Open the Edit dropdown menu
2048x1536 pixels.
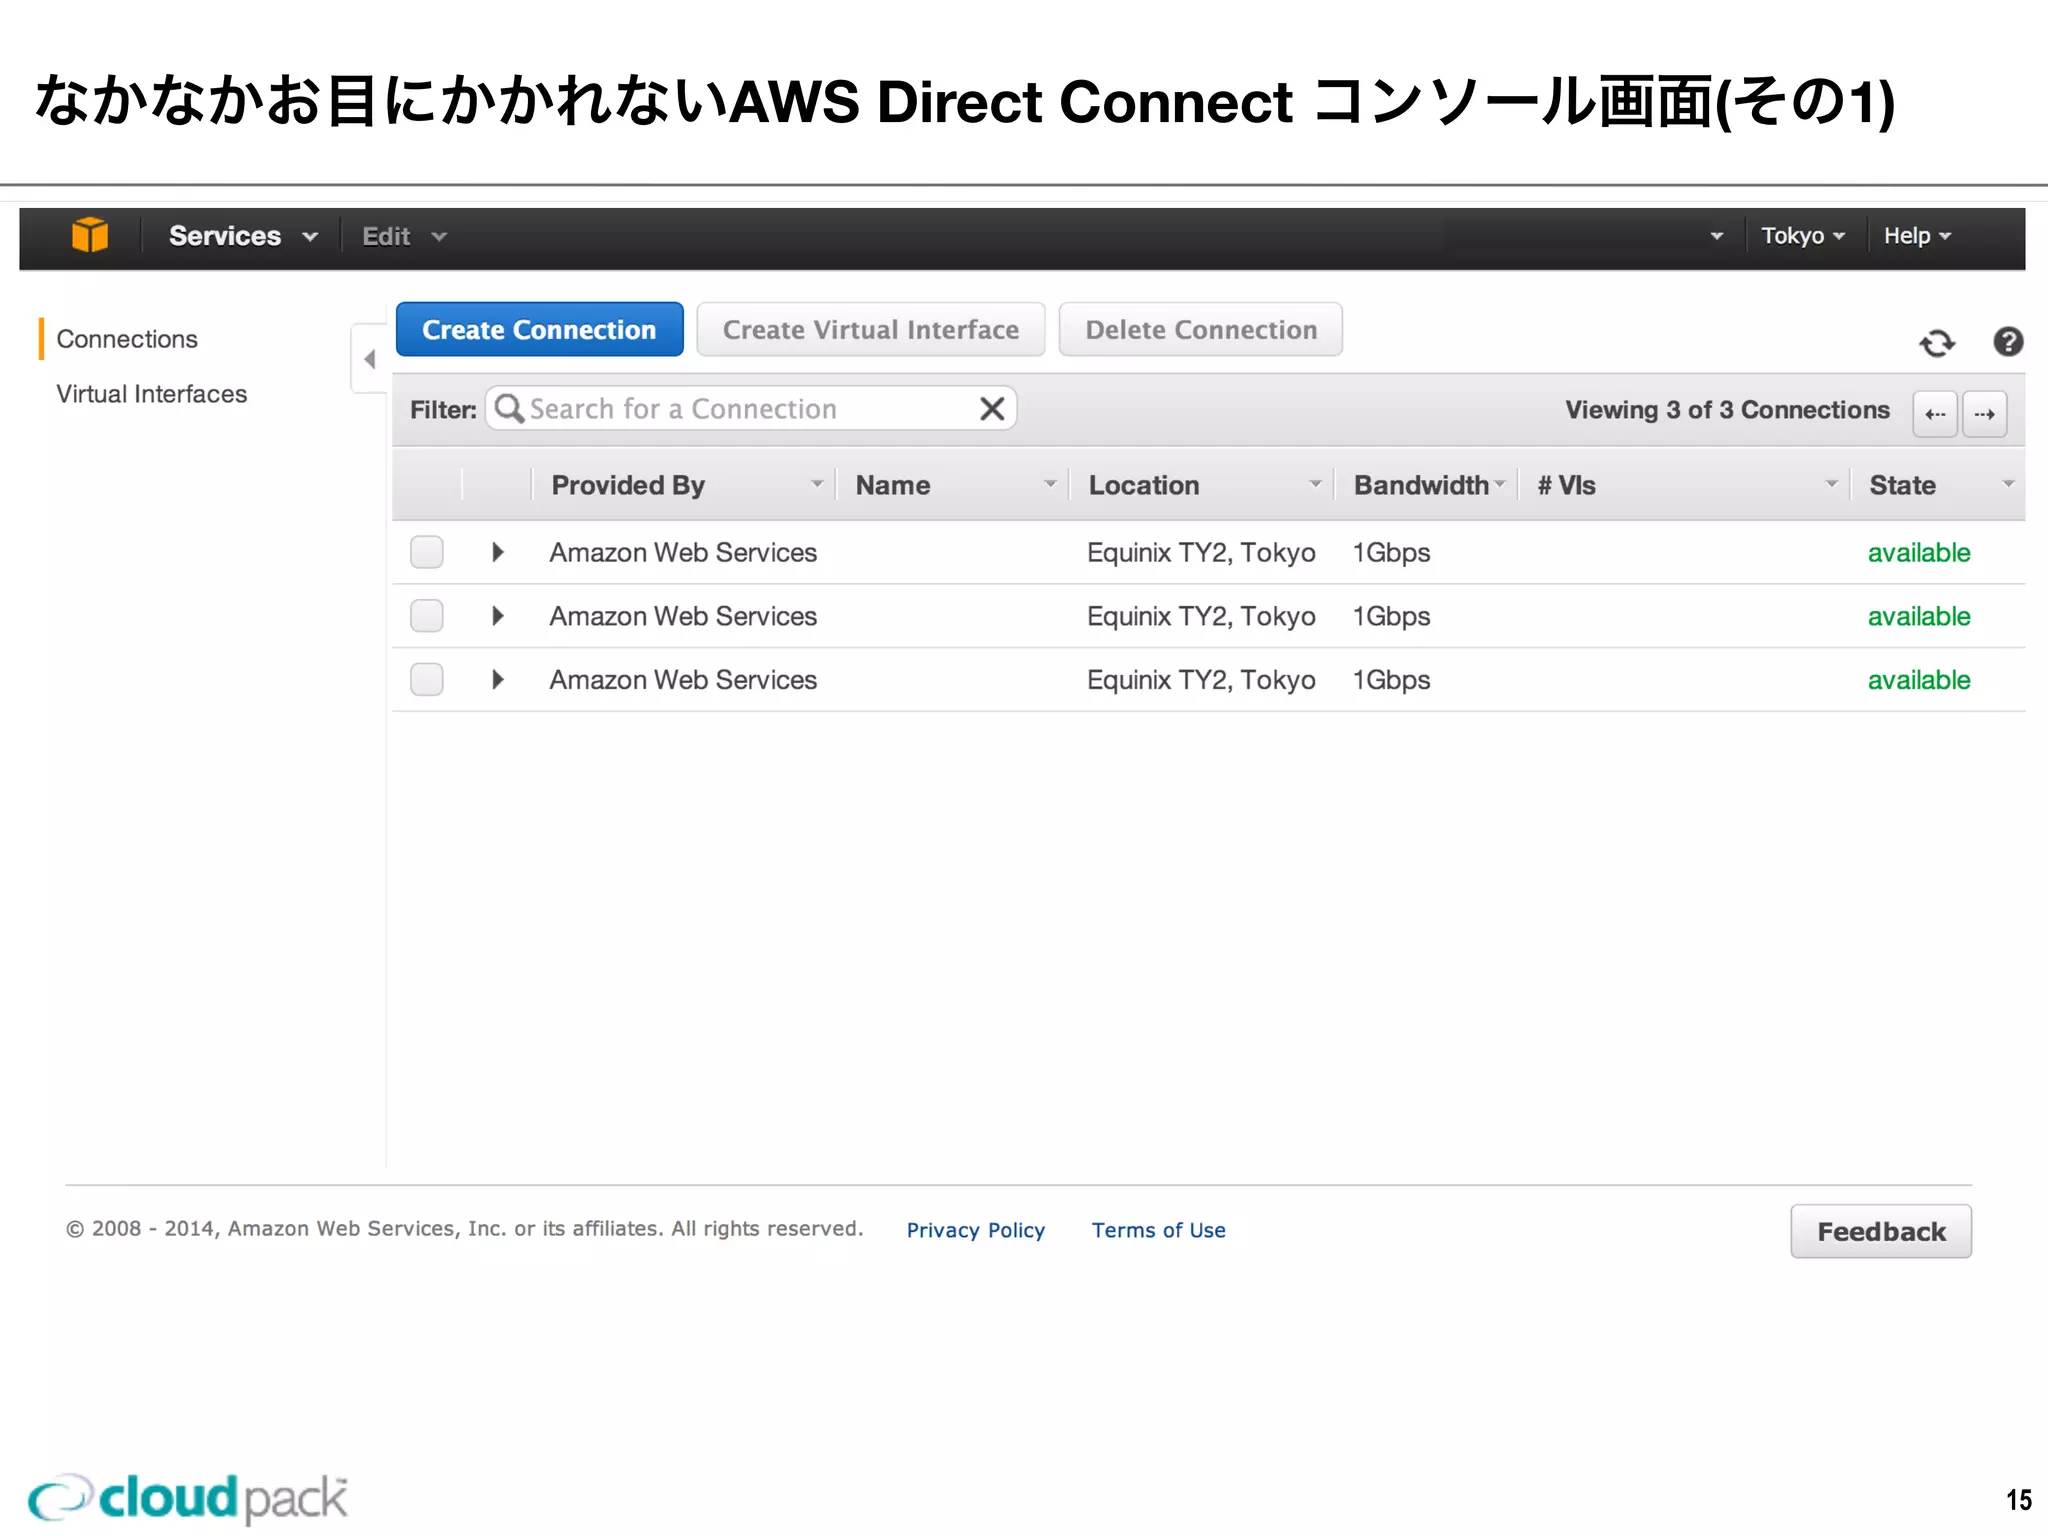[404, 237]
